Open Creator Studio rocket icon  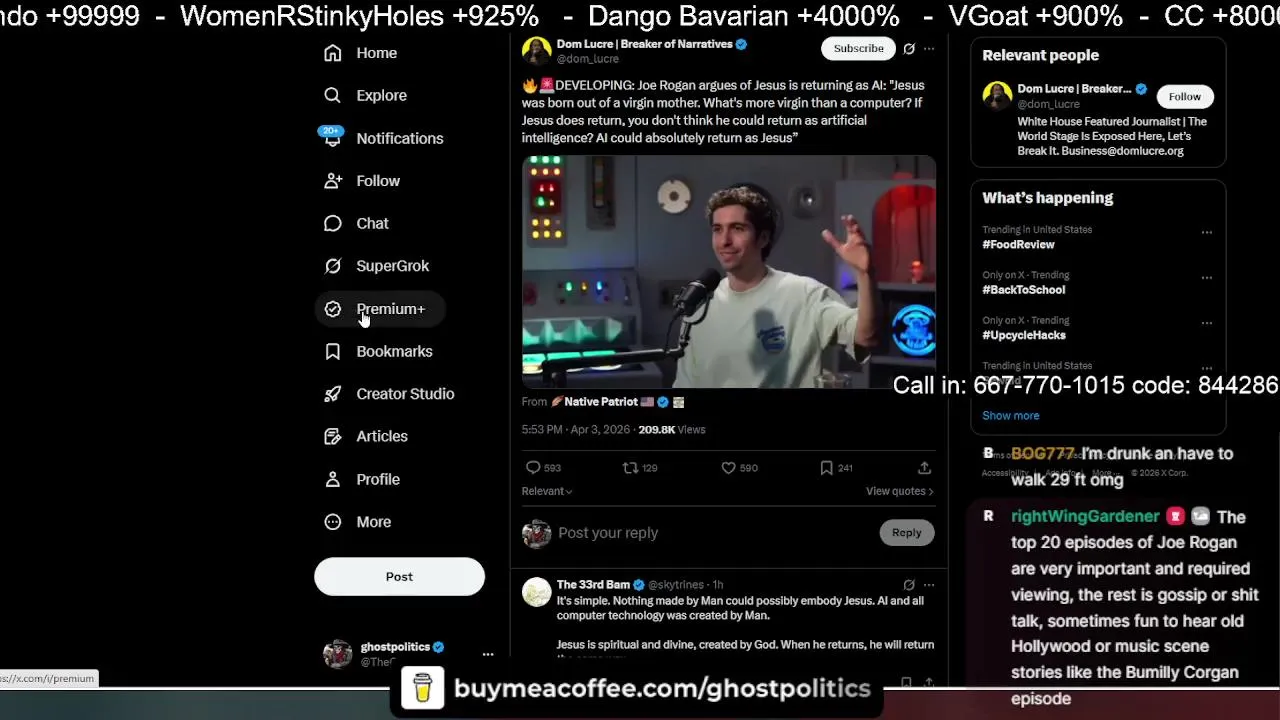(x=333, y=394)
